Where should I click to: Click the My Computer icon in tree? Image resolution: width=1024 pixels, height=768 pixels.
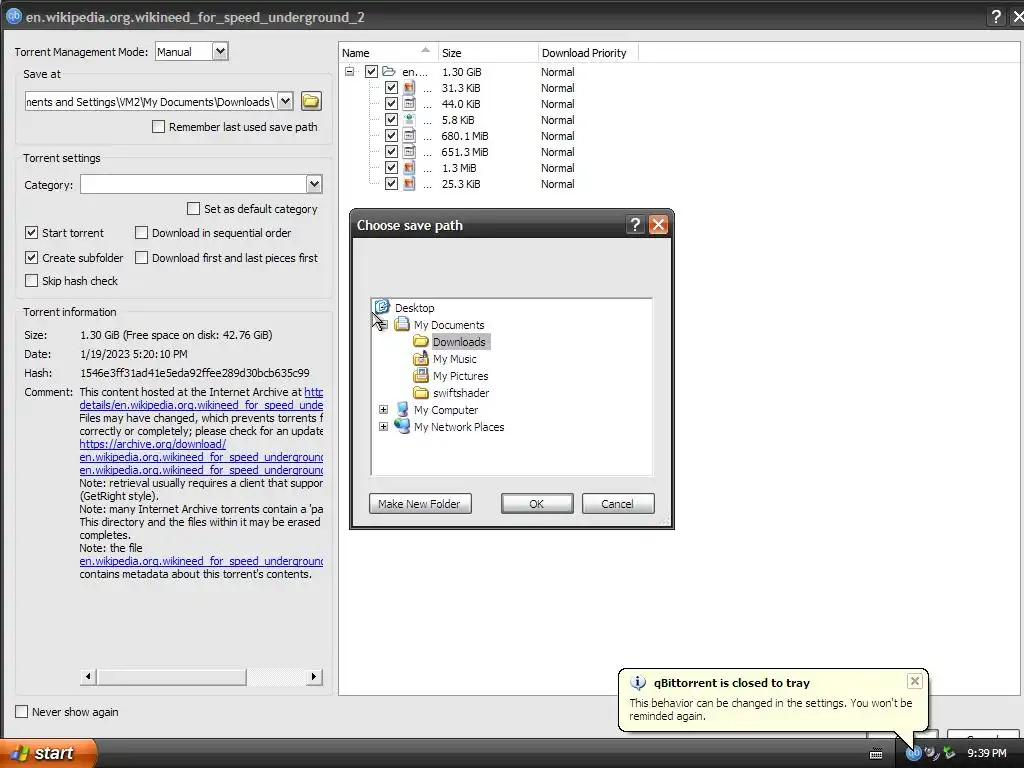[402, 409]
